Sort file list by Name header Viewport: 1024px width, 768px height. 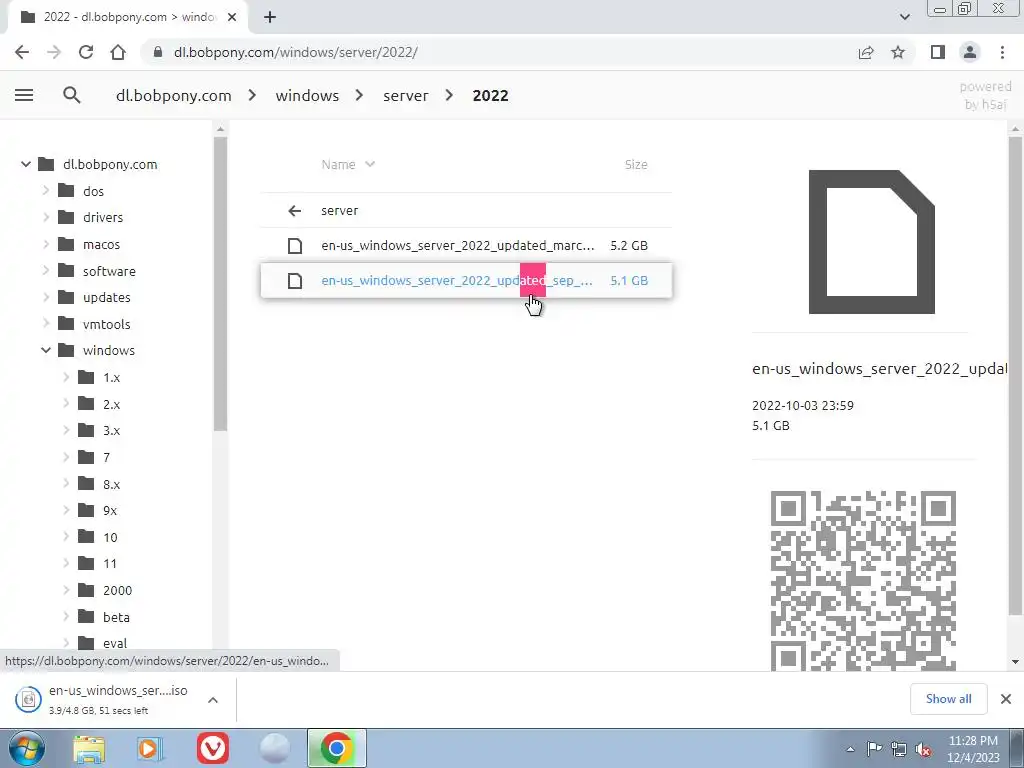(347, 165)
